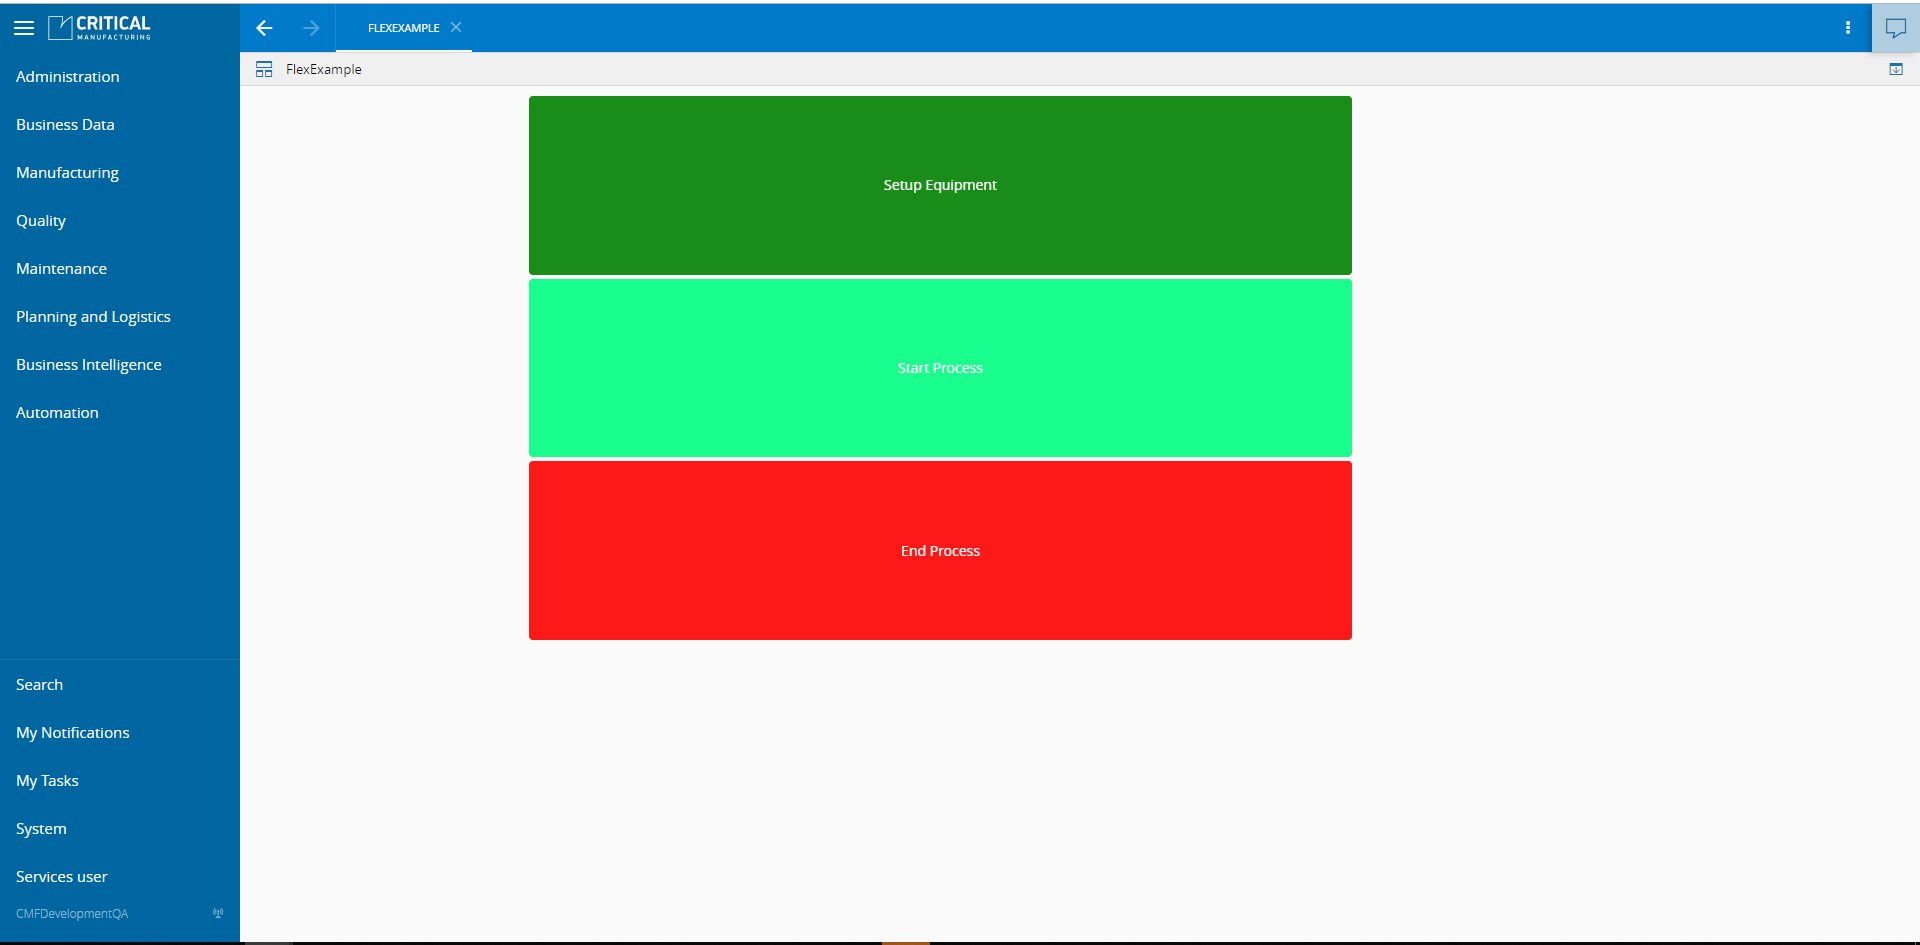This screenshot has height=945, width=1920.
Task: Click the FlexExample page layout icon
Action: point(264,69)
